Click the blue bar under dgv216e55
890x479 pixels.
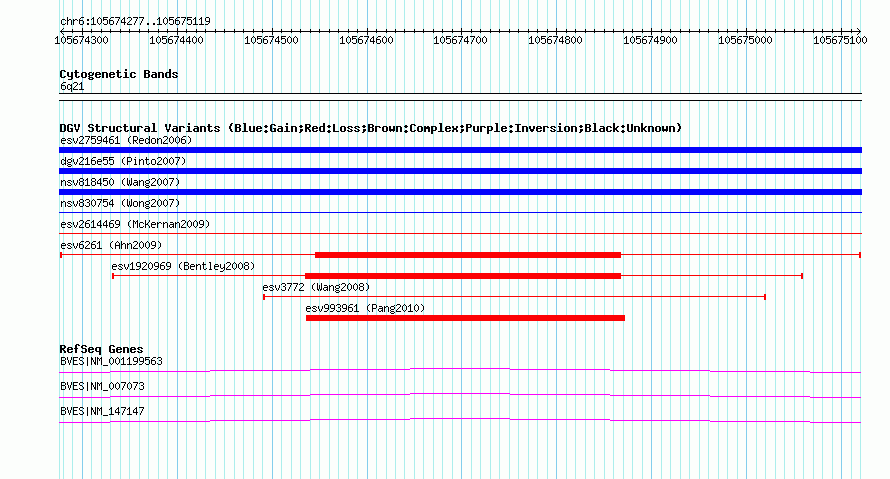coord(460,171)
